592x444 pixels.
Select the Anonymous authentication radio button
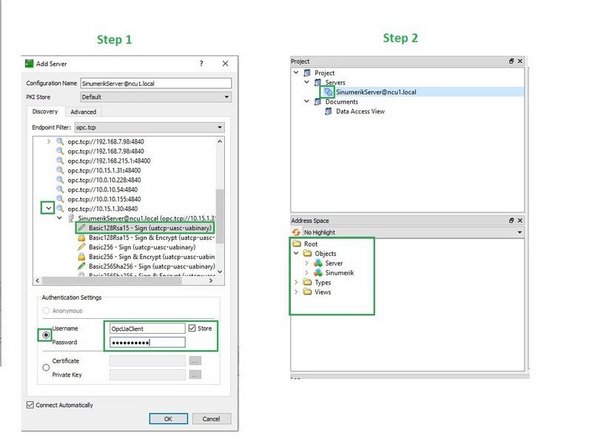tap(46, 310)
